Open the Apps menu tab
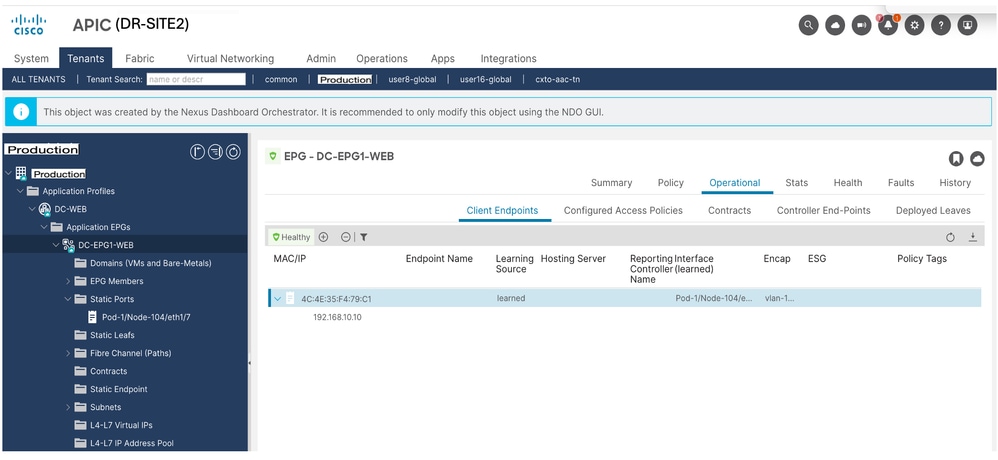The height and width of the screenshot is (460, 998). tap(442, 59)
